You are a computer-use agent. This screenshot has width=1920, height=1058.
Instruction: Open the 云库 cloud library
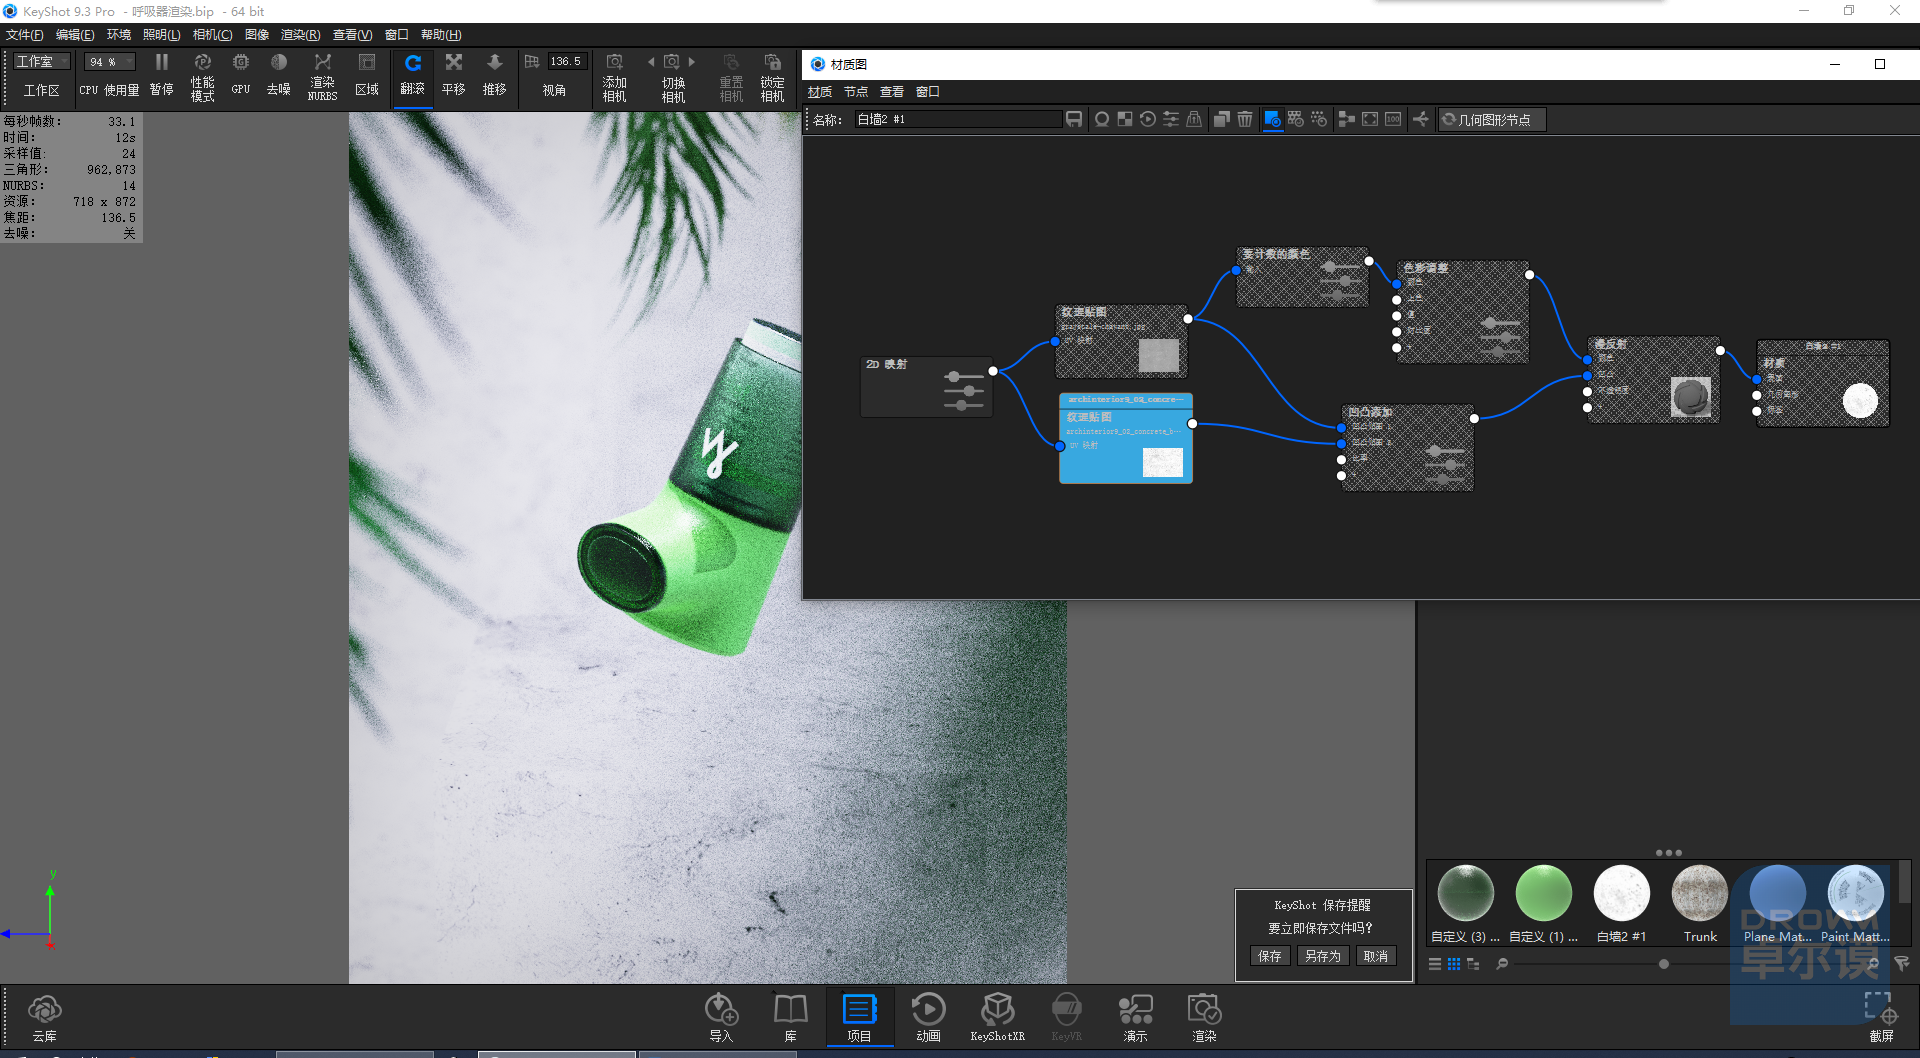coord(45,1018)
